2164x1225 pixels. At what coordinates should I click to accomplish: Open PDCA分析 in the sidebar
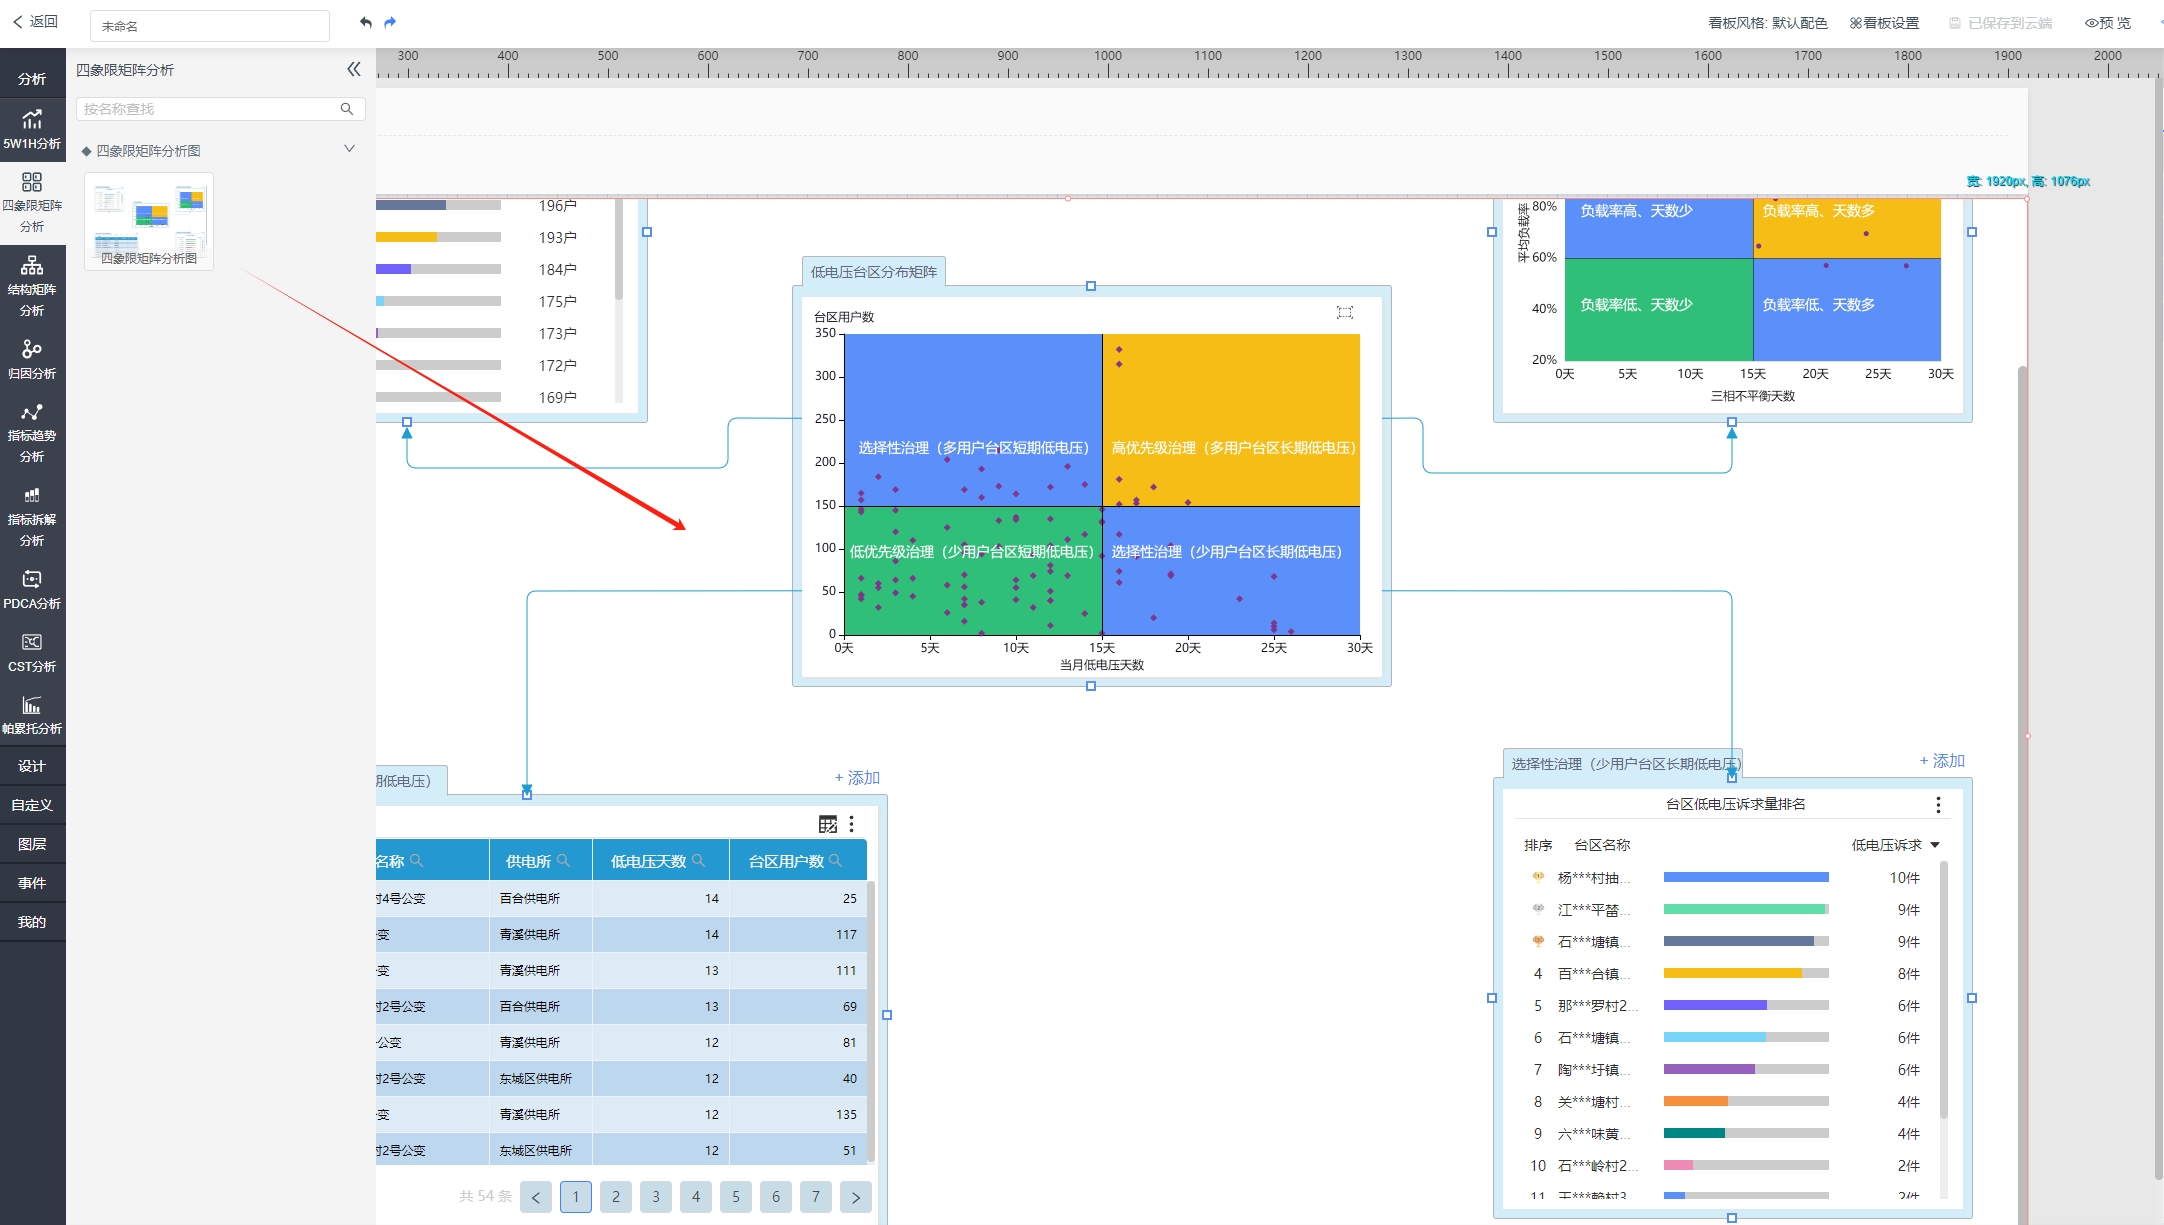pos(32,588)
